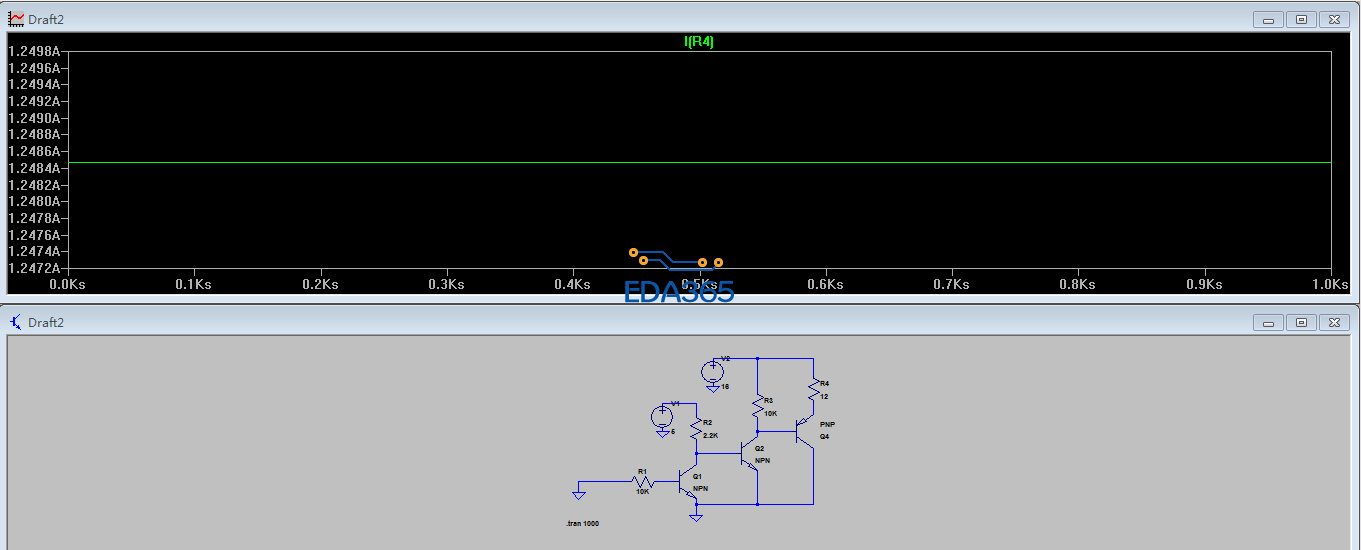Maximize the waveform plot window
This screenshot has width=1361, height=550.
pos(1301,19)
